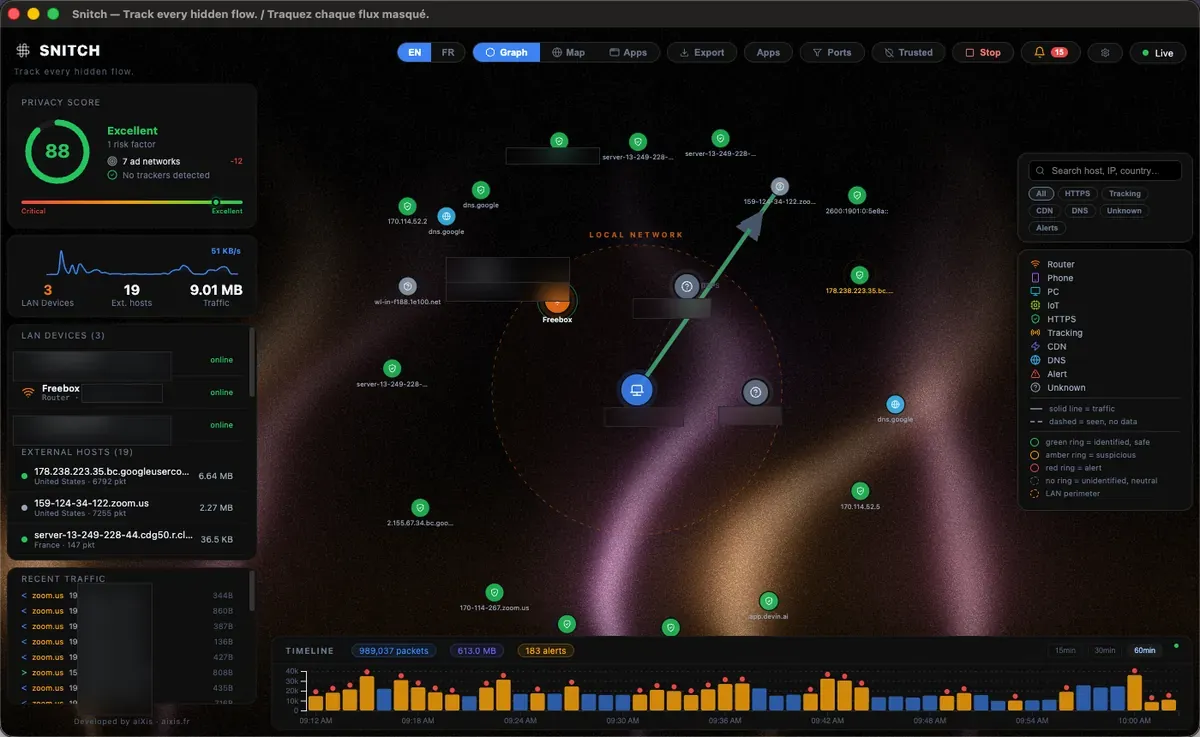This screenshot has height=737, width=1200.
Task: Focus the Search host, IP, country field
Action: tap(1105, 171)
